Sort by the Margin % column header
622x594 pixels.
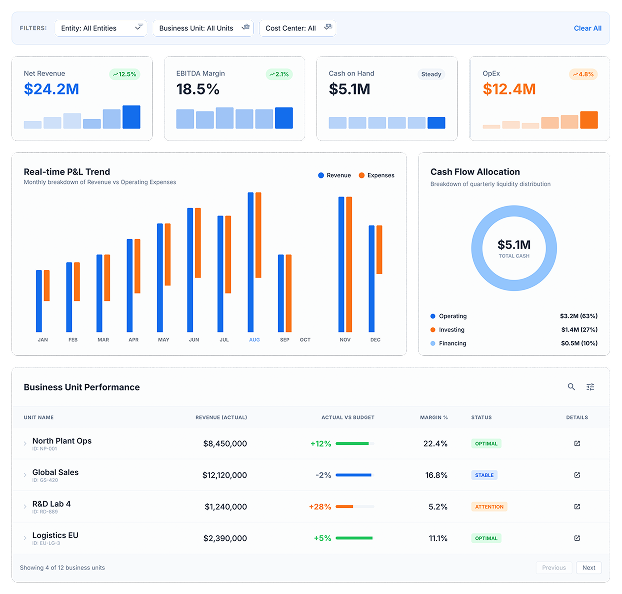point(434,417)
